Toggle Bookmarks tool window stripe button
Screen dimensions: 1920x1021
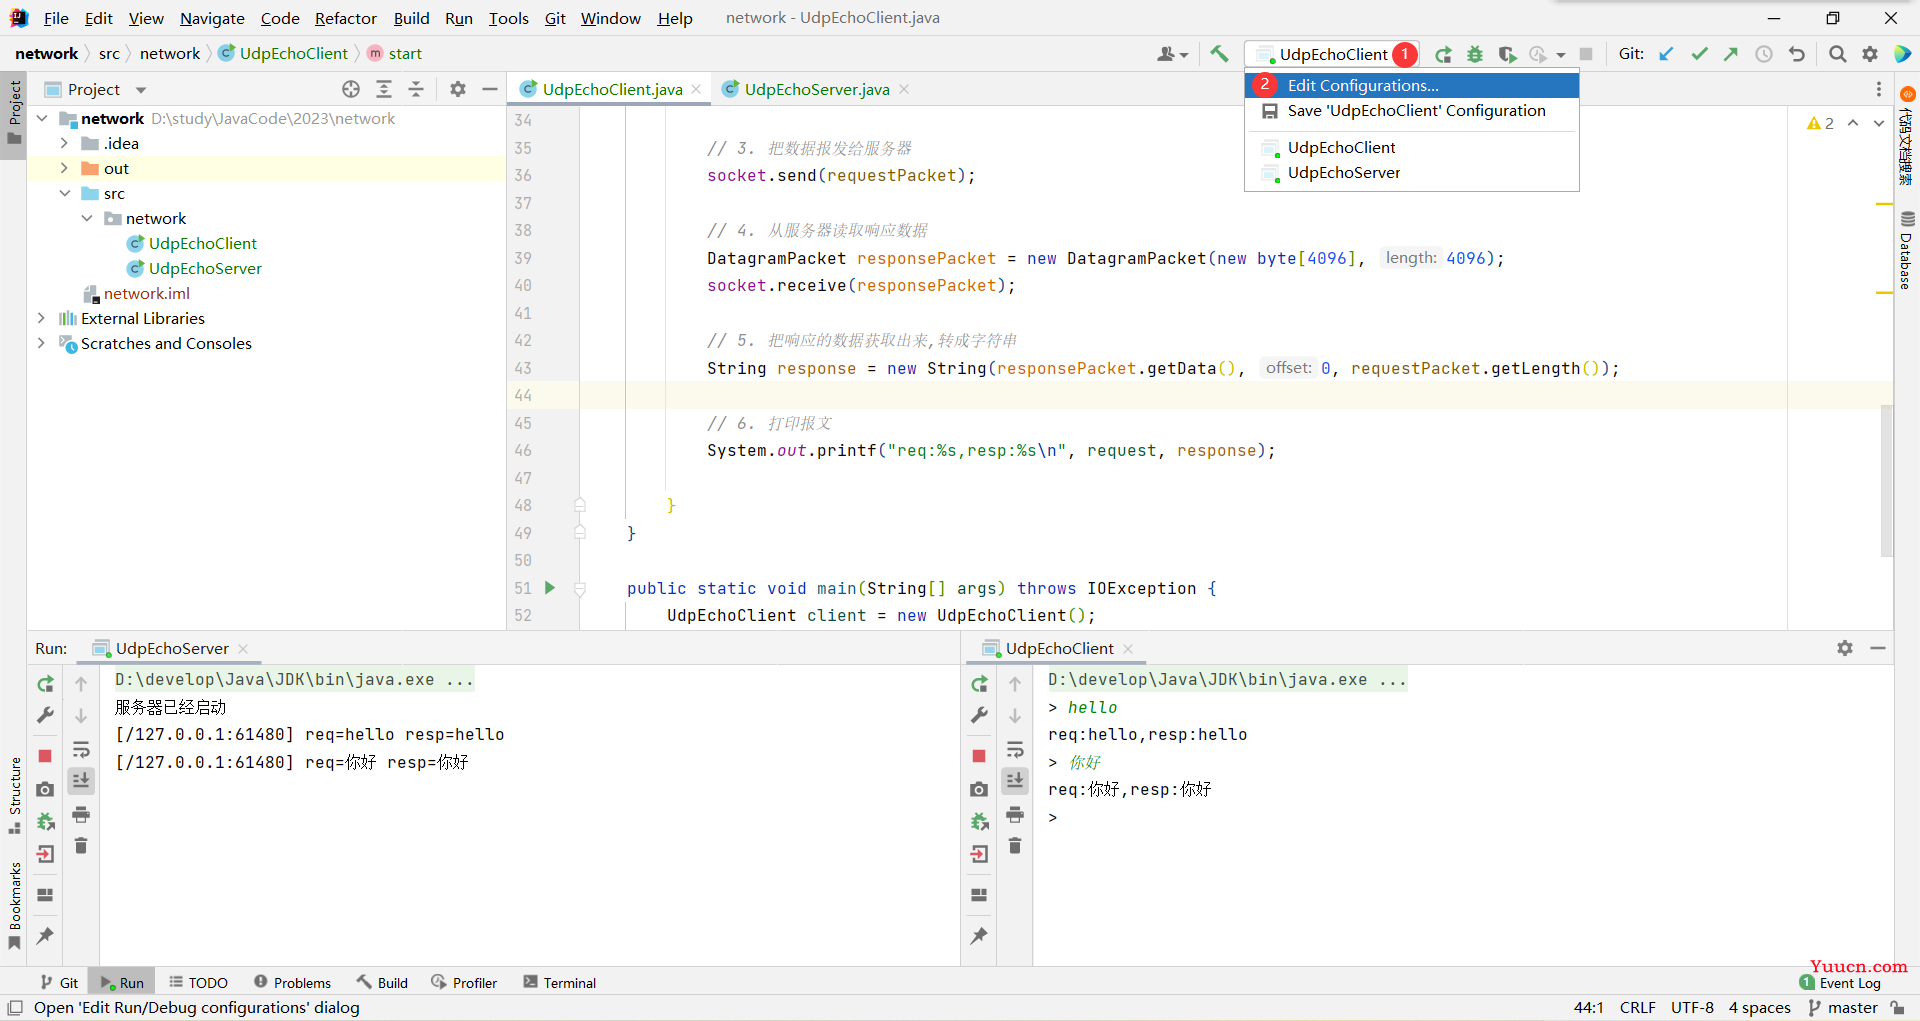[x=14, y=906]
